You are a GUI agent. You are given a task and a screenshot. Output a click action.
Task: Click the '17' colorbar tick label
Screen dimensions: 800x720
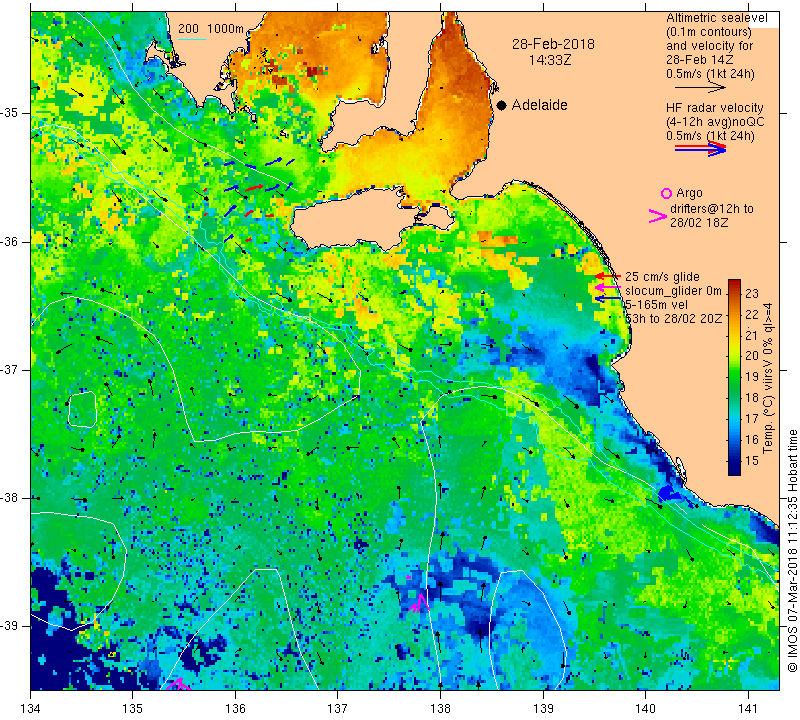point(752,418)
